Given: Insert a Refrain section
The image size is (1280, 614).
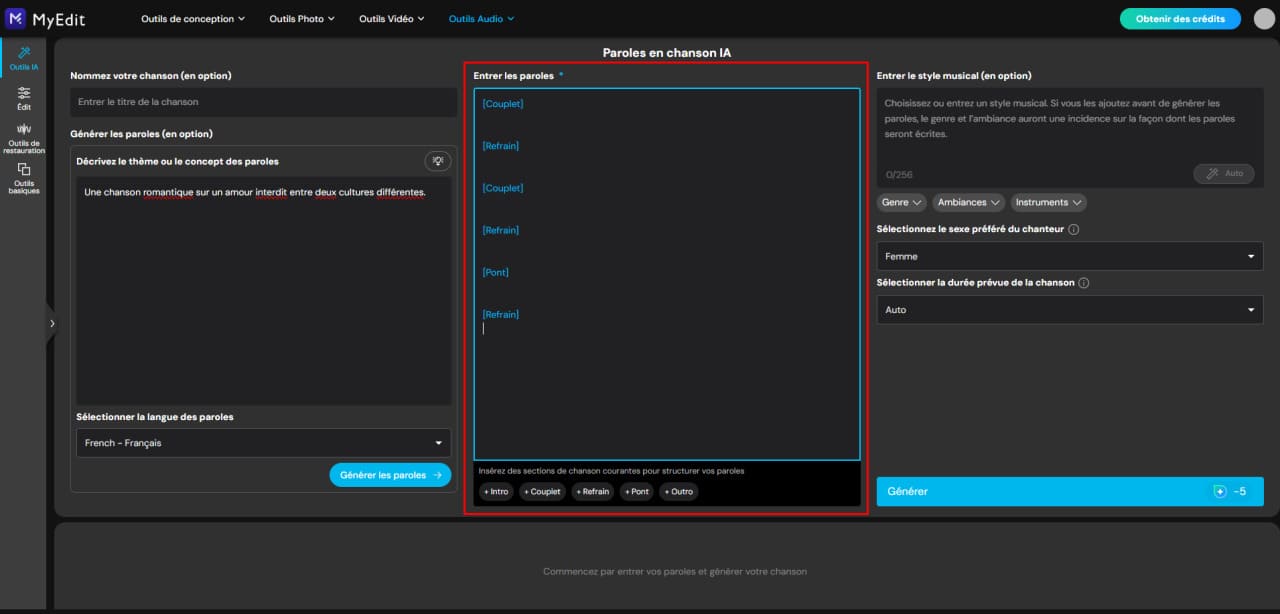Looking at the screenshot, I should coord(593,491).
